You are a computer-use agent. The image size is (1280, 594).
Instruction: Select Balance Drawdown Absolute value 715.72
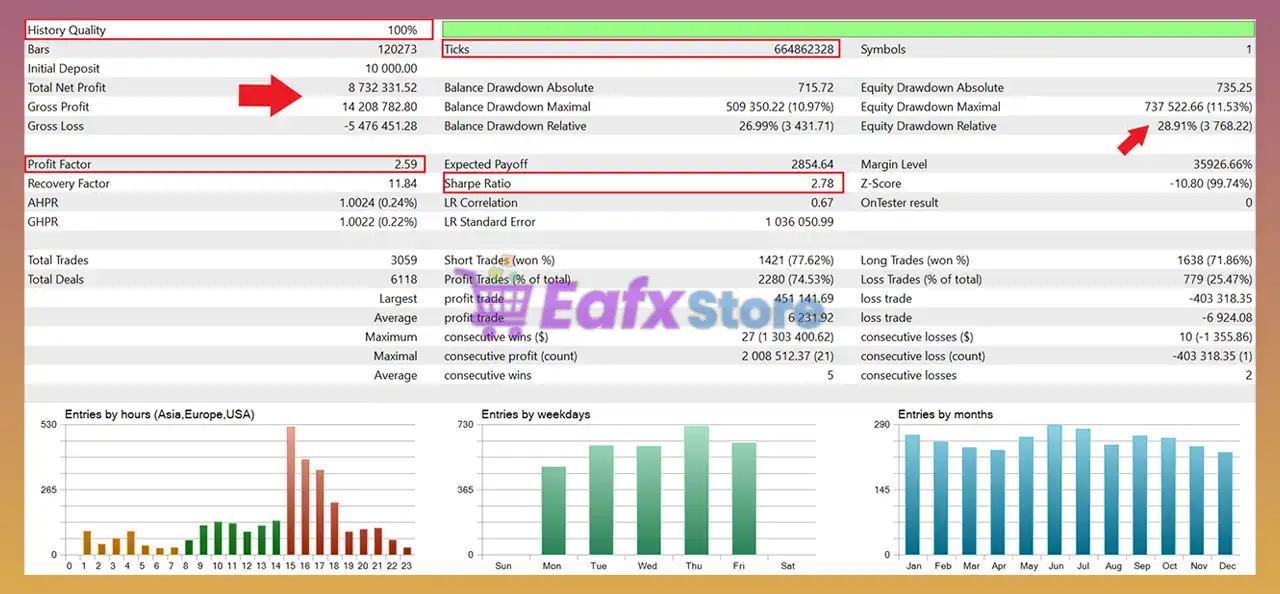[816, 88]
